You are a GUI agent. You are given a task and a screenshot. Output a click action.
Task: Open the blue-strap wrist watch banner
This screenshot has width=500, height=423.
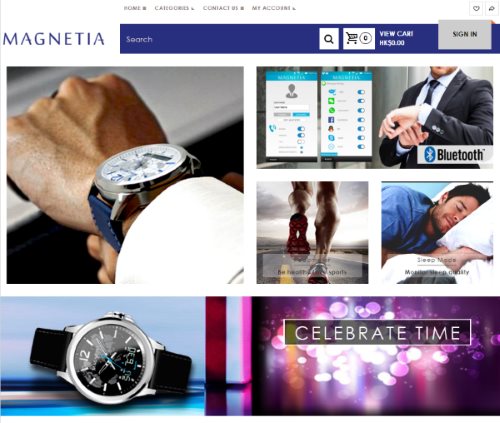pyautogui.click(x=125, y=175)
